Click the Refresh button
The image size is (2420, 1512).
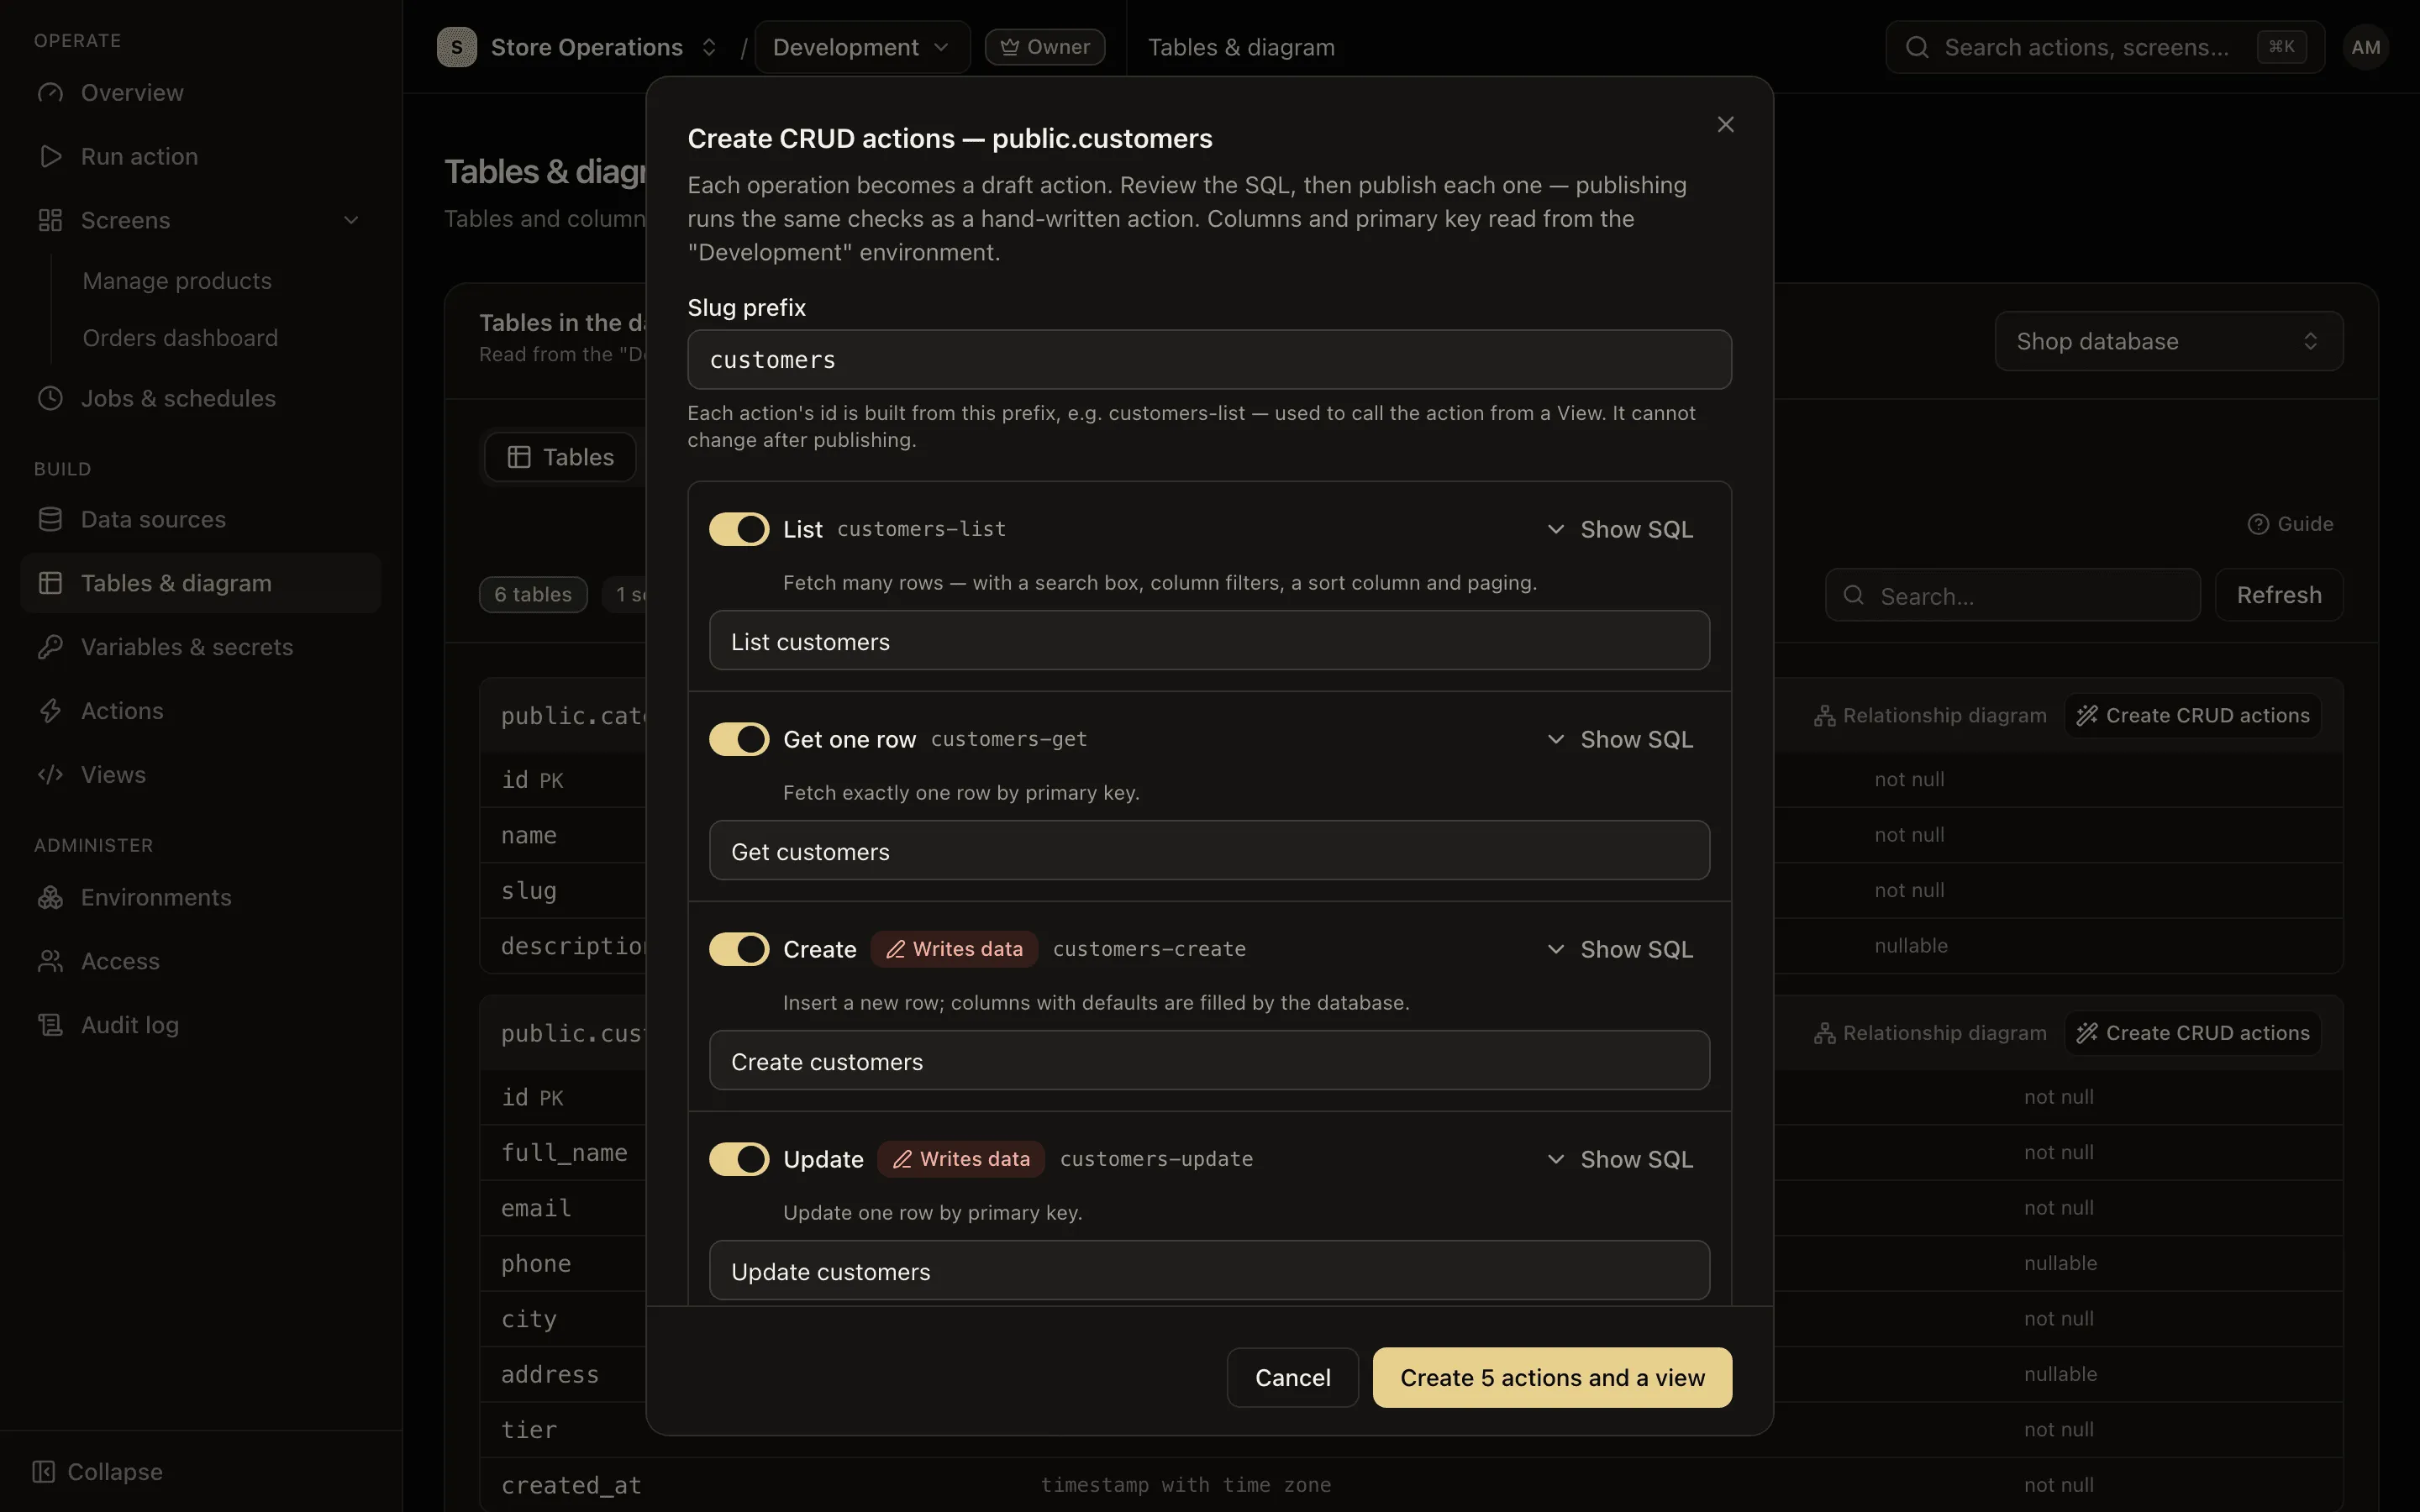click(2278, 595)
